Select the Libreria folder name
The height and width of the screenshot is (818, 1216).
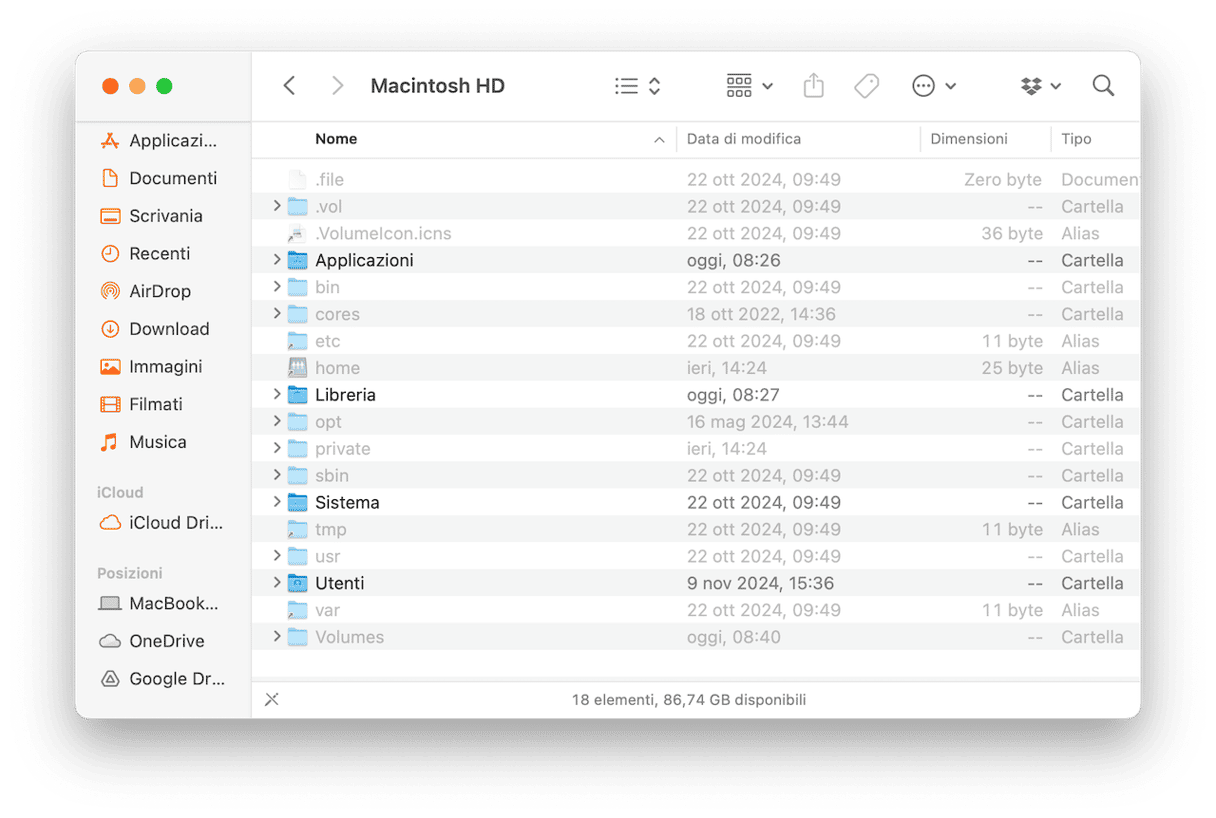[x=345, y=395]
